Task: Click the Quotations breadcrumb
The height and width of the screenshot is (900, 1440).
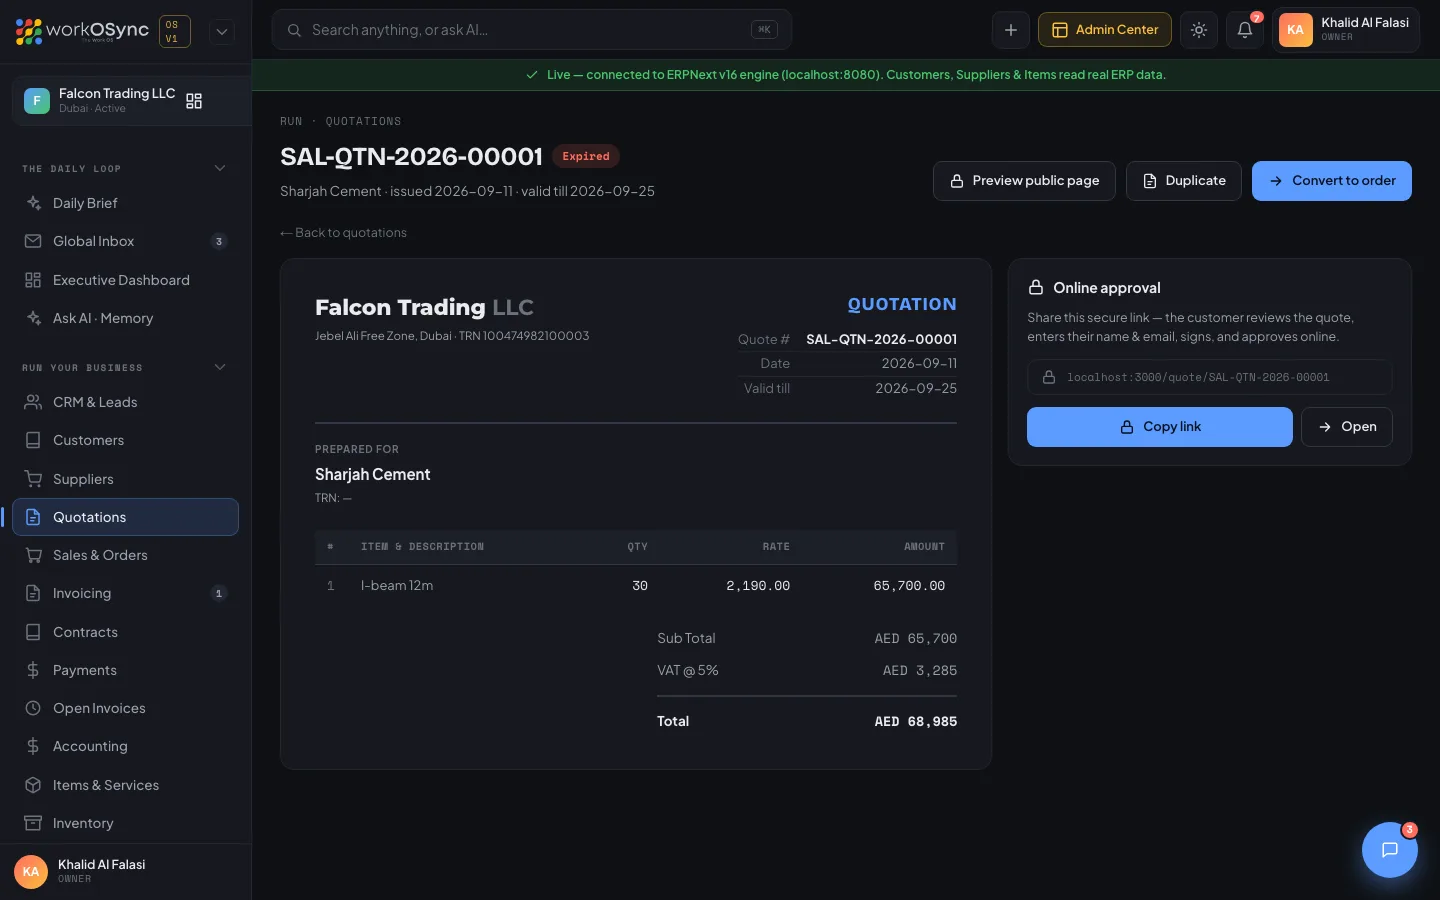Action: click(363, 121)
